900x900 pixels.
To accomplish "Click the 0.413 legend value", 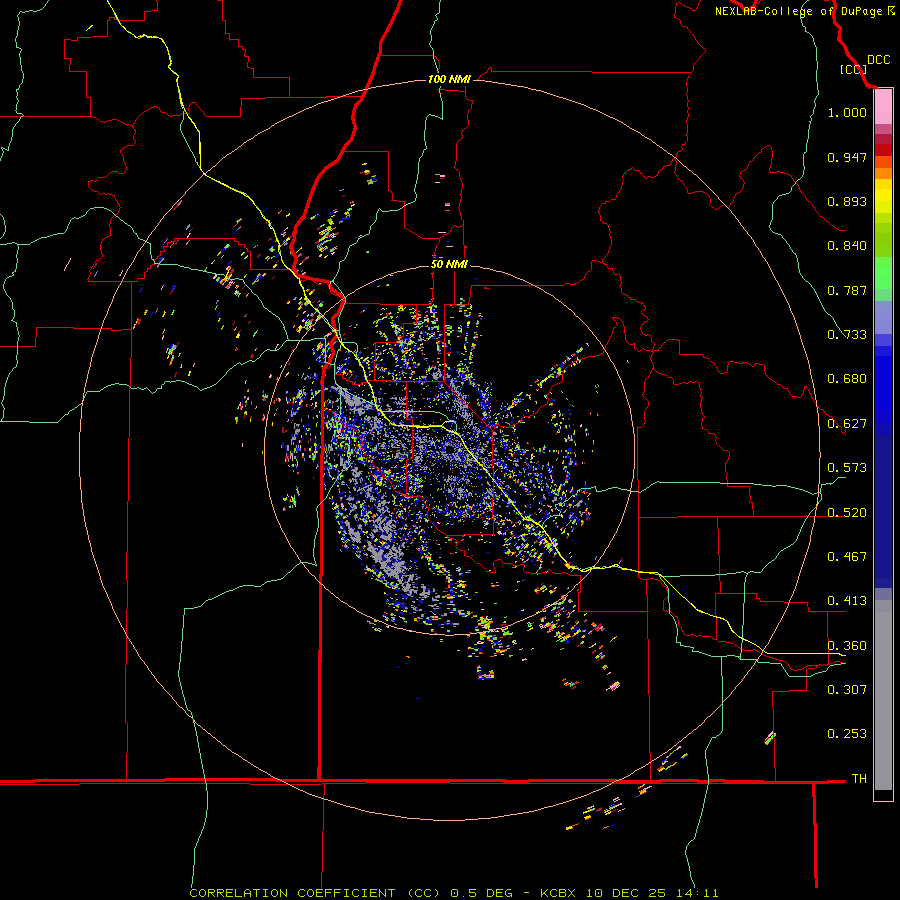I will point(847,601).
